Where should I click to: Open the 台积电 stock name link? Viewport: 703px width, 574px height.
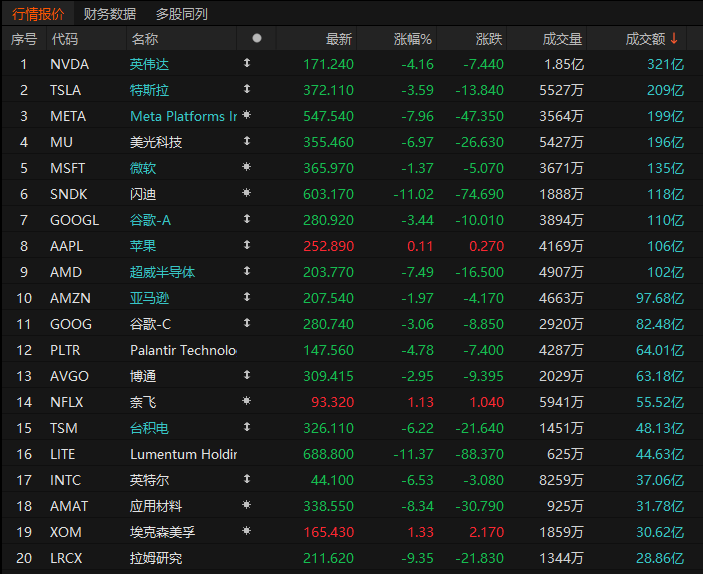click(x=149, y=428)
